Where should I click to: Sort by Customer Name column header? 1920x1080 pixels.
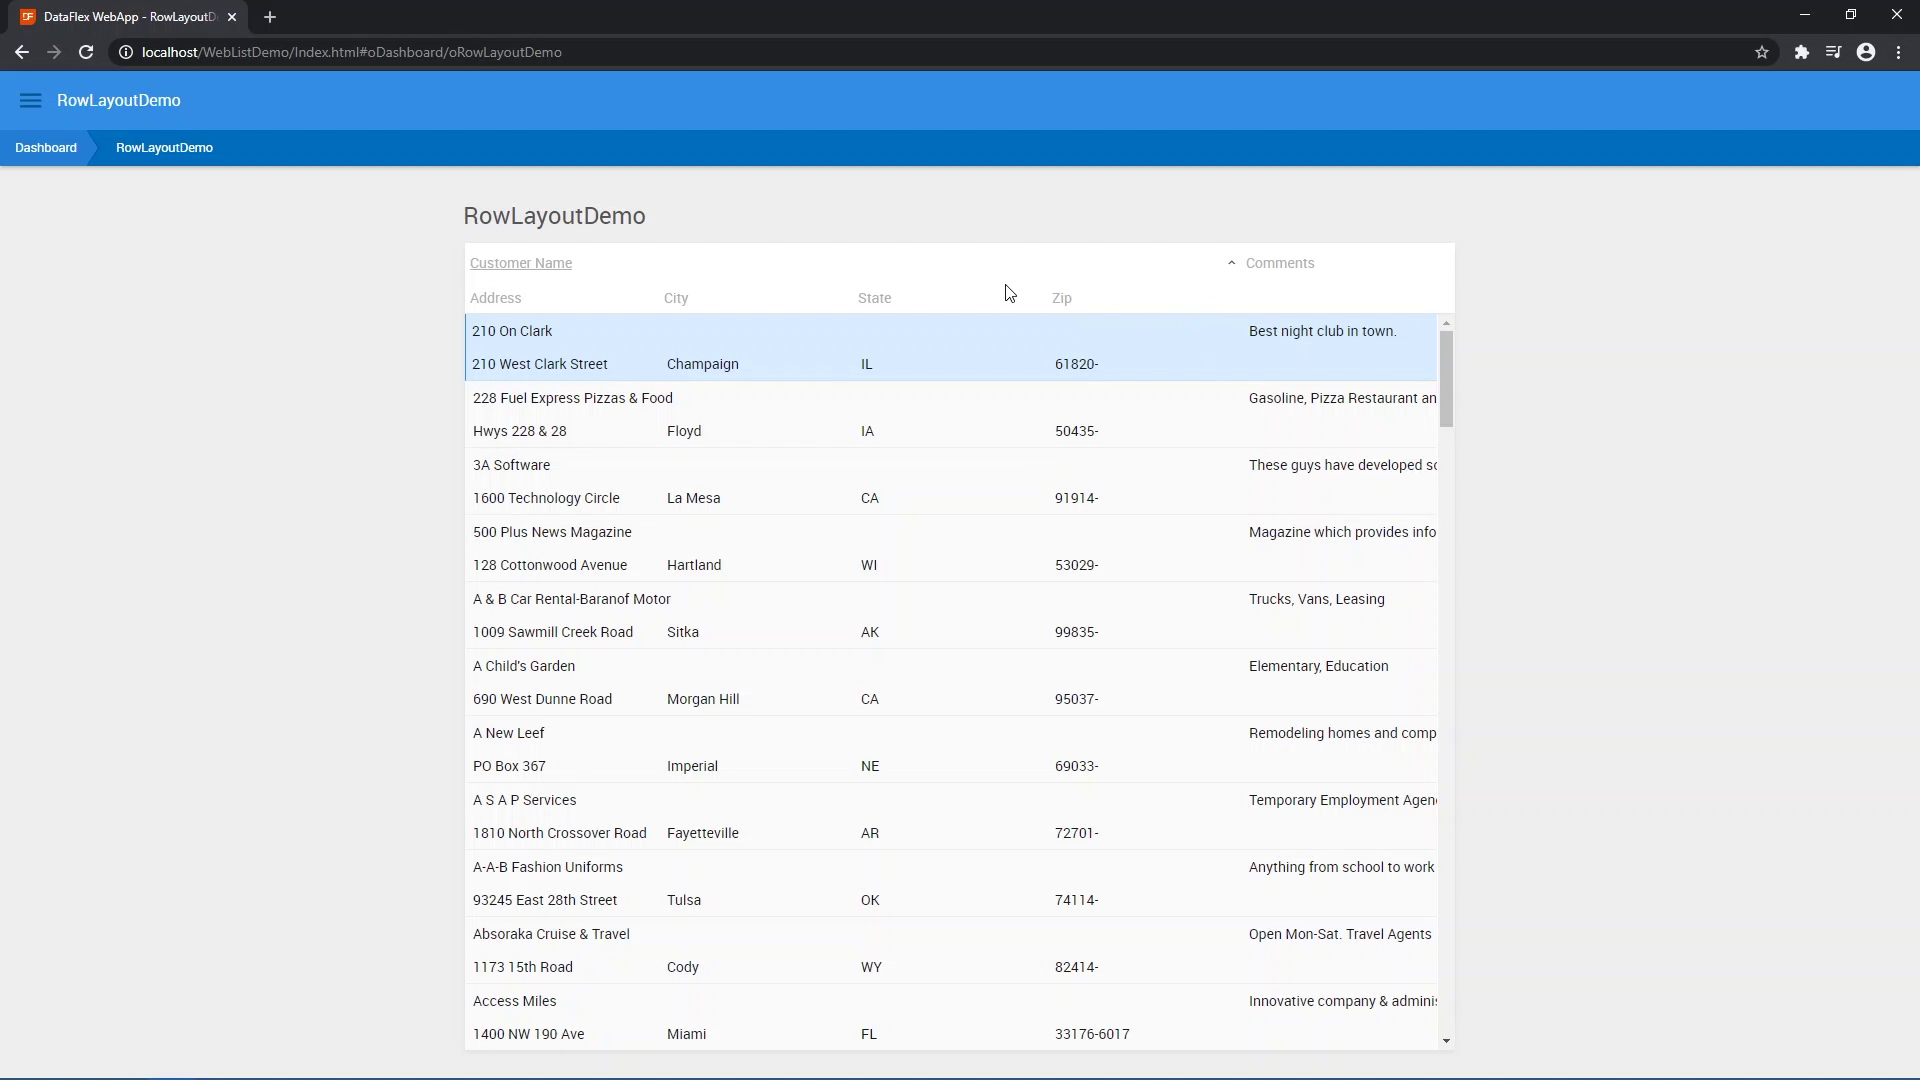521,263
